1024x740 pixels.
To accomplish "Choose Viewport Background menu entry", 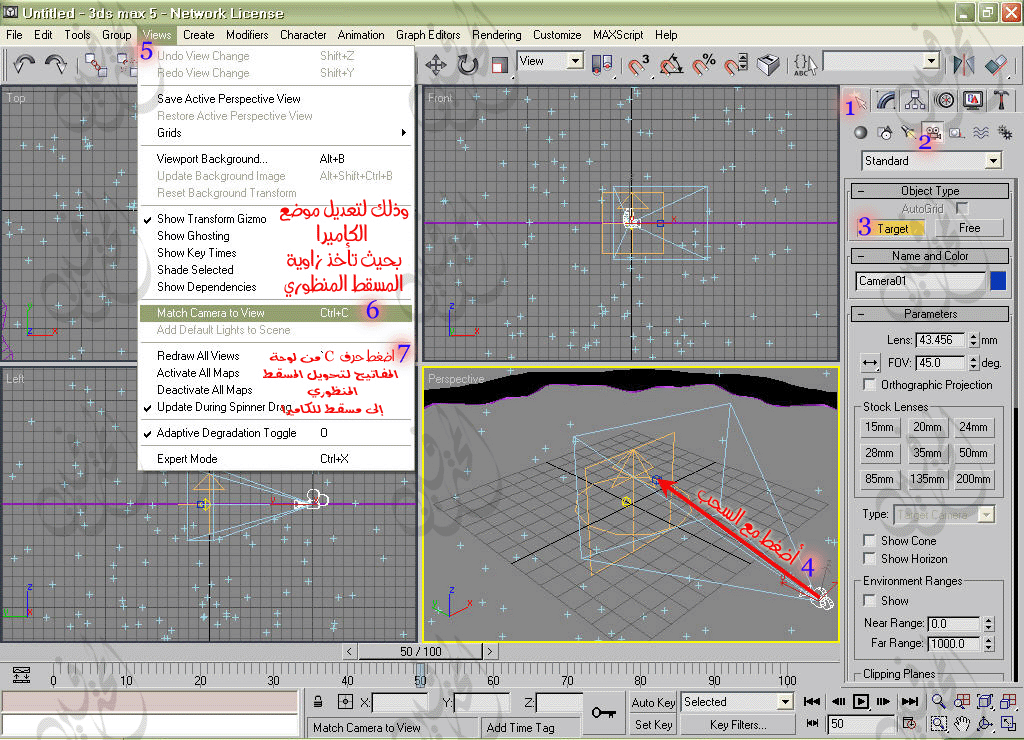I will tap(276, 159).
